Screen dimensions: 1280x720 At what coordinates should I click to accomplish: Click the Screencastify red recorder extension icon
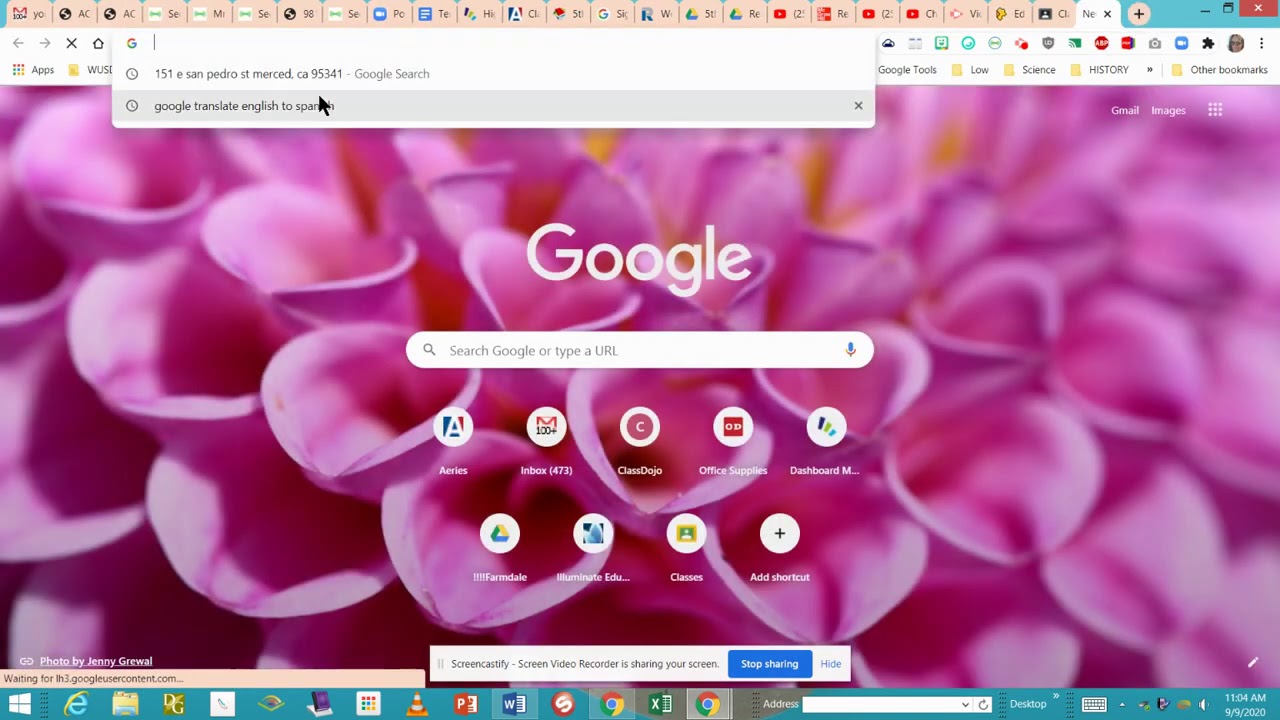pos(1021,43)
